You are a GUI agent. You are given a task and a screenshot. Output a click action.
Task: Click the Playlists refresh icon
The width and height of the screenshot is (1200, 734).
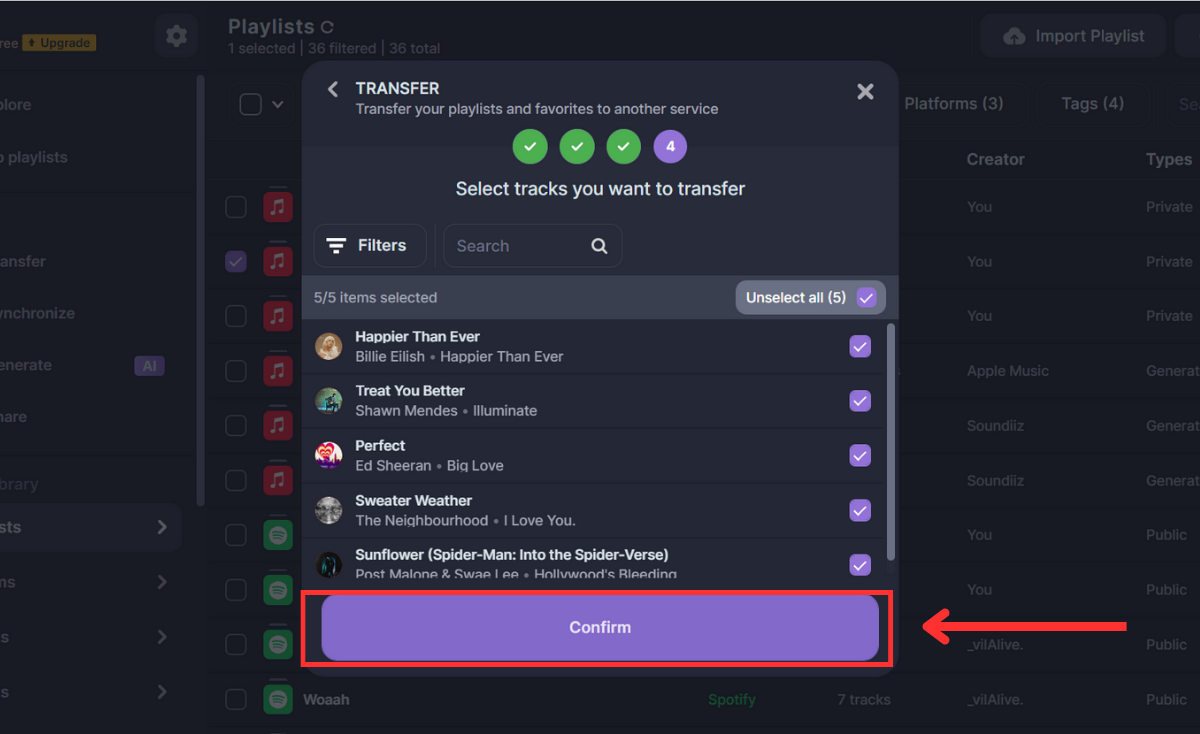coord(327,28)
